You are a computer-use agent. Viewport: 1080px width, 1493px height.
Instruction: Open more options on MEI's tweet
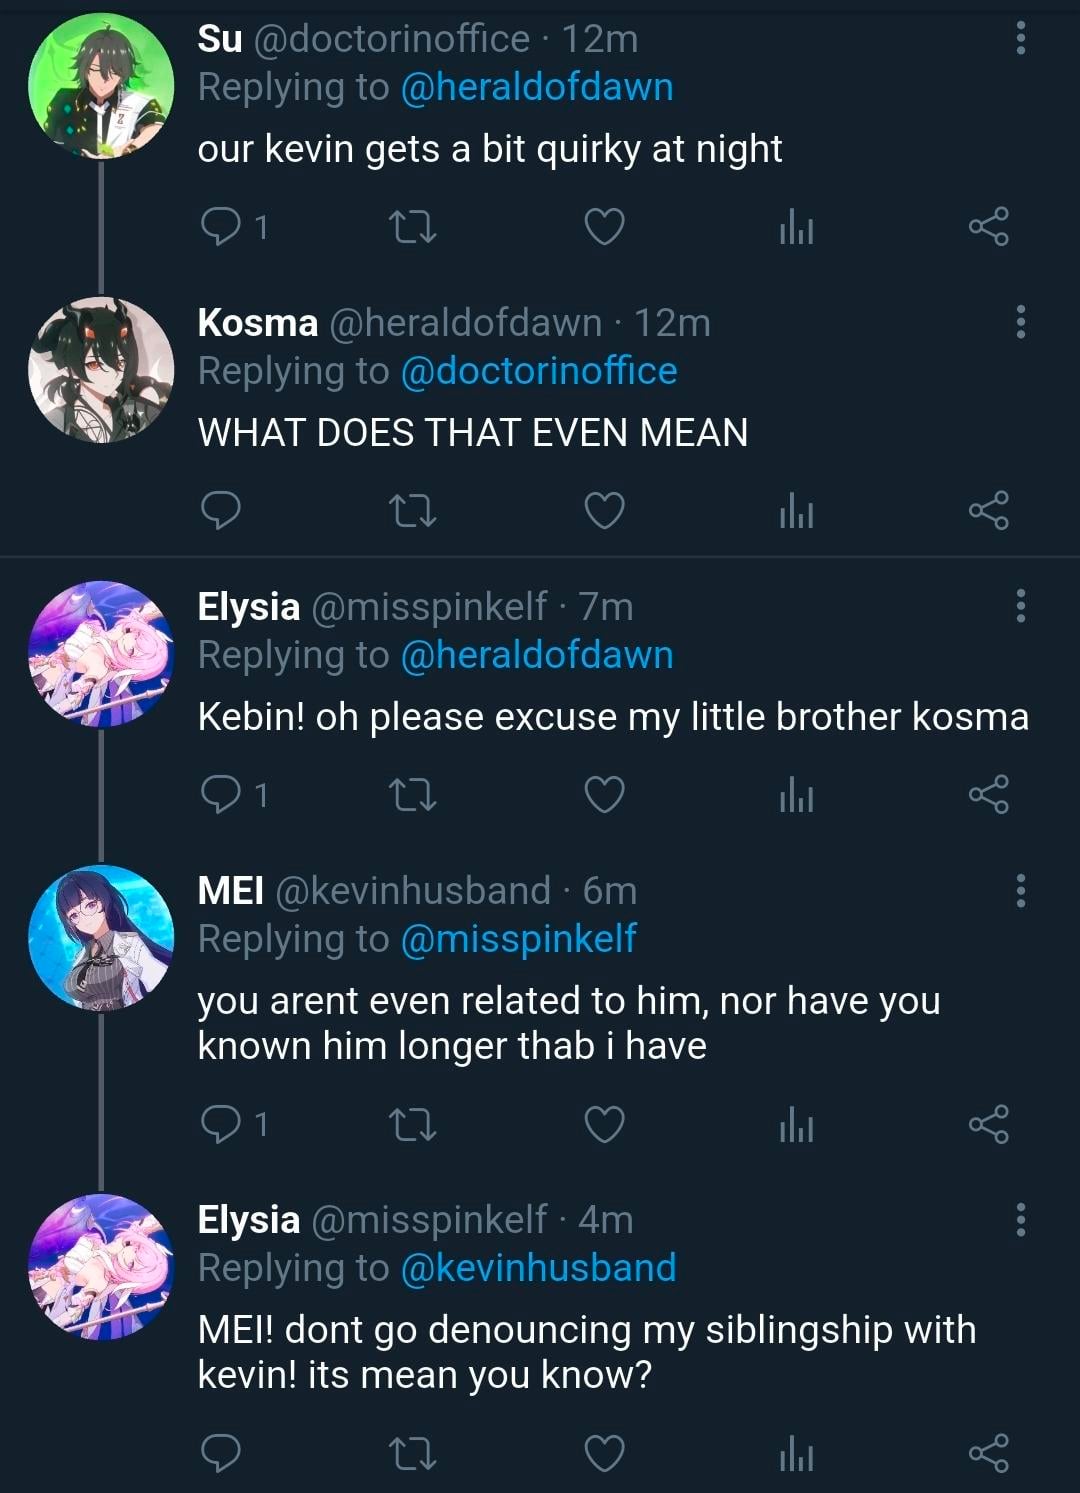click(x=1020, y=890)
